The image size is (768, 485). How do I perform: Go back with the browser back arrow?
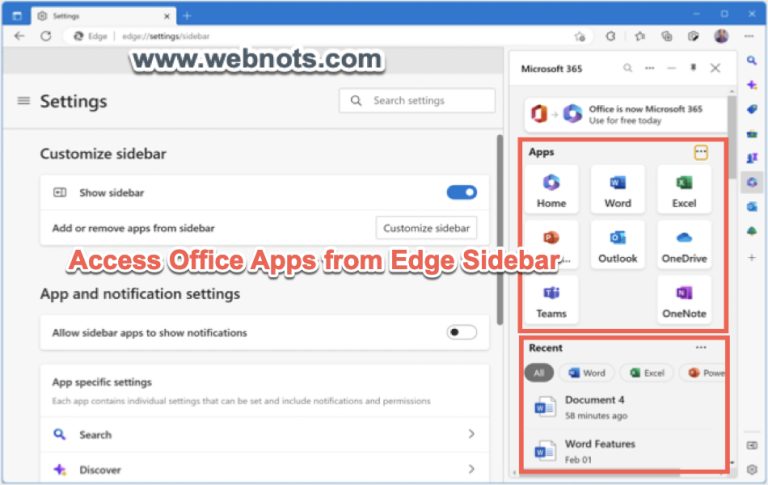19,36
